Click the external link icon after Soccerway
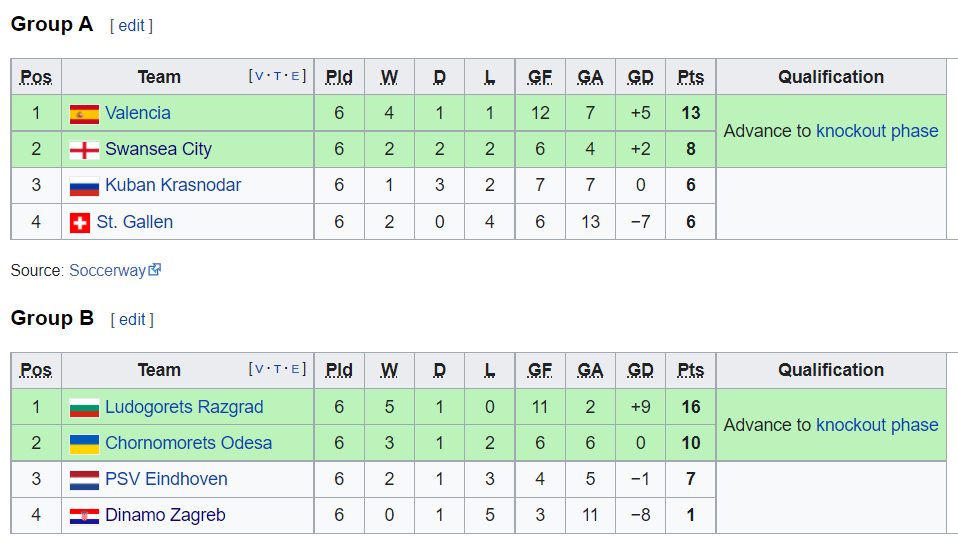Image resolution: width=958 pixels, height=542 pixels. click(x=155, y=269)
